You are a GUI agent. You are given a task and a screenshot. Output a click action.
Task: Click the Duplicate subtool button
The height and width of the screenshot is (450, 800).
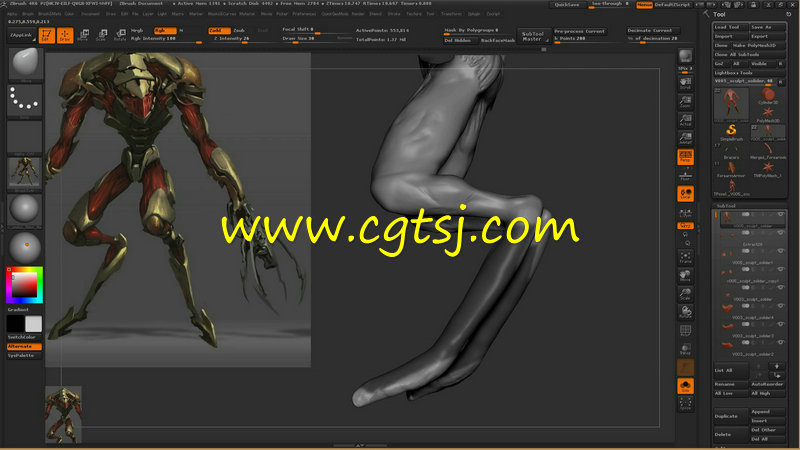pos(731,416)
